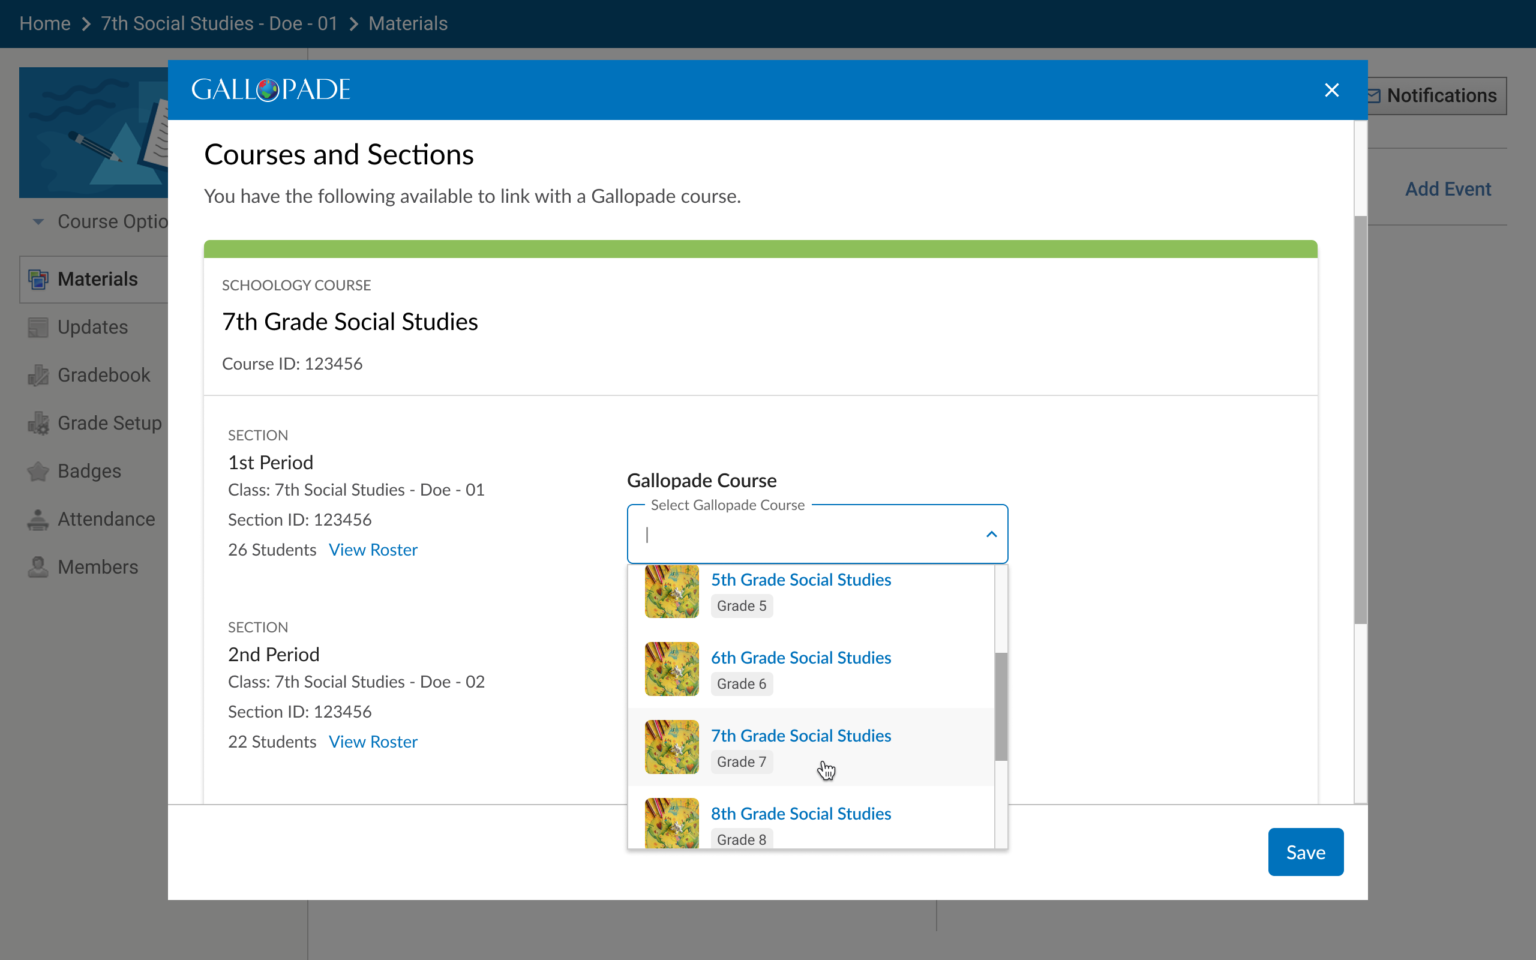Open Gradebook in the sidebar
Image resolution: width=1536 pixels, height=960 pixels.
point(104,375)
